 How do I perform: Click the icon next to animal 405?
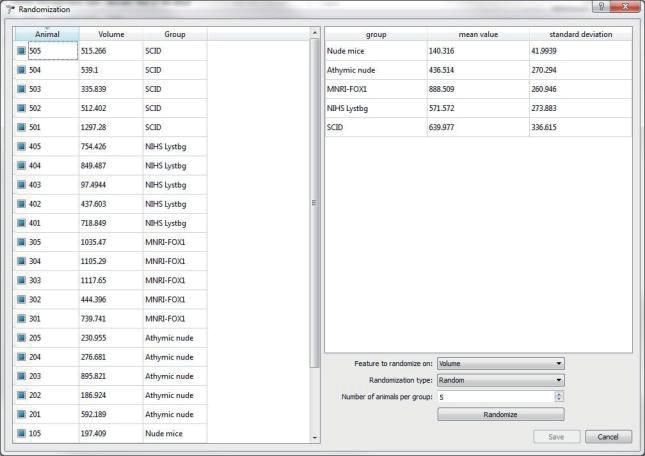pyautogui.click(x=21, y=146)
